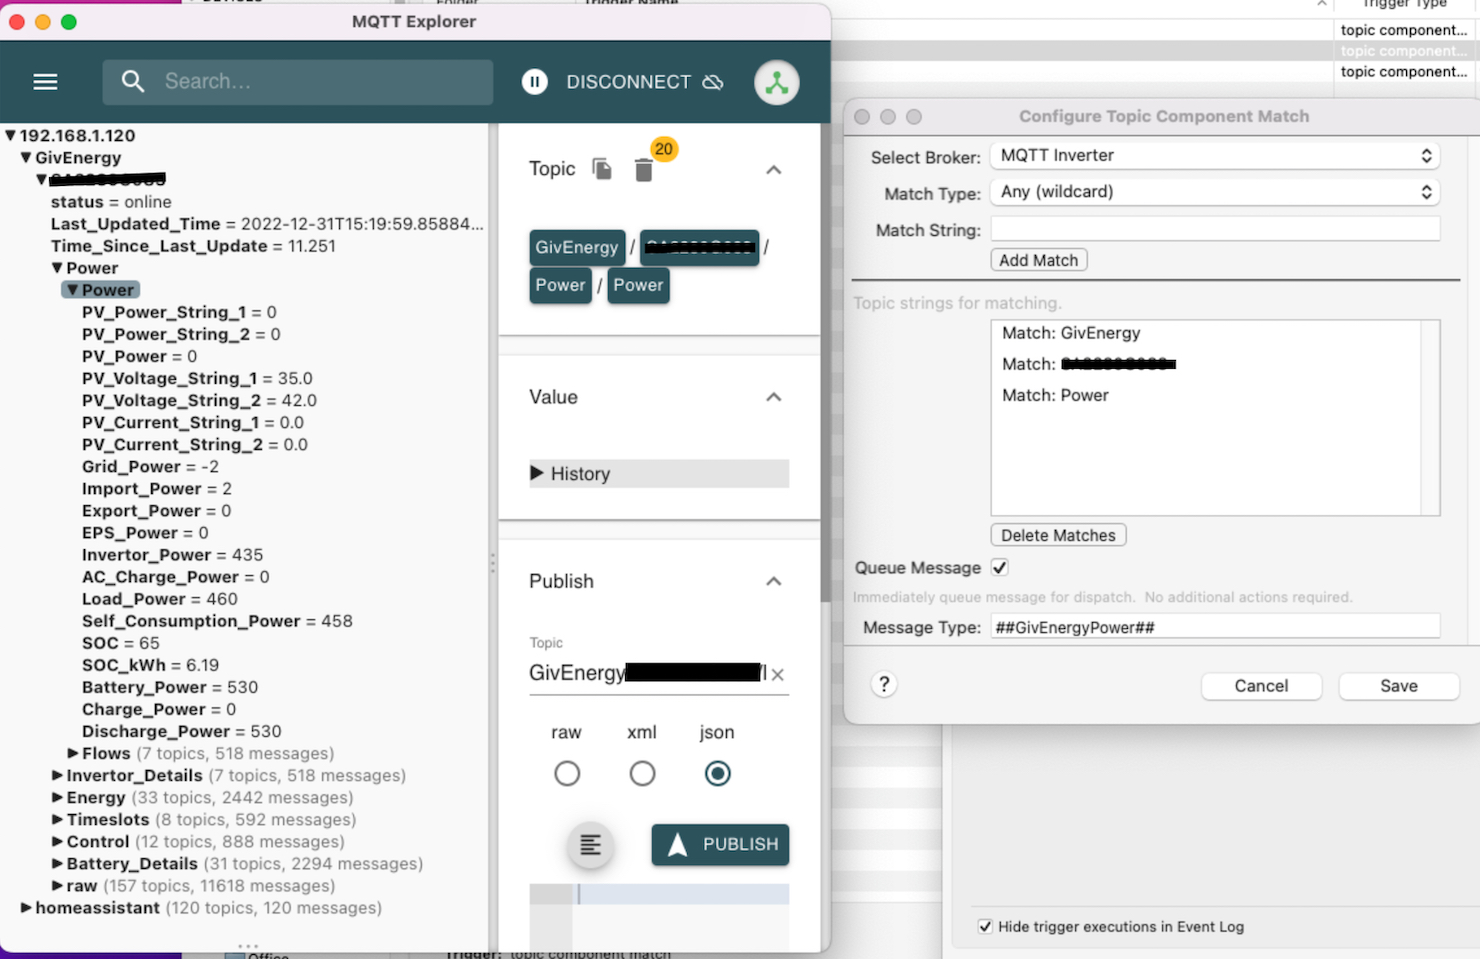Click the Delete Matches button

[x=1058, y=535]
